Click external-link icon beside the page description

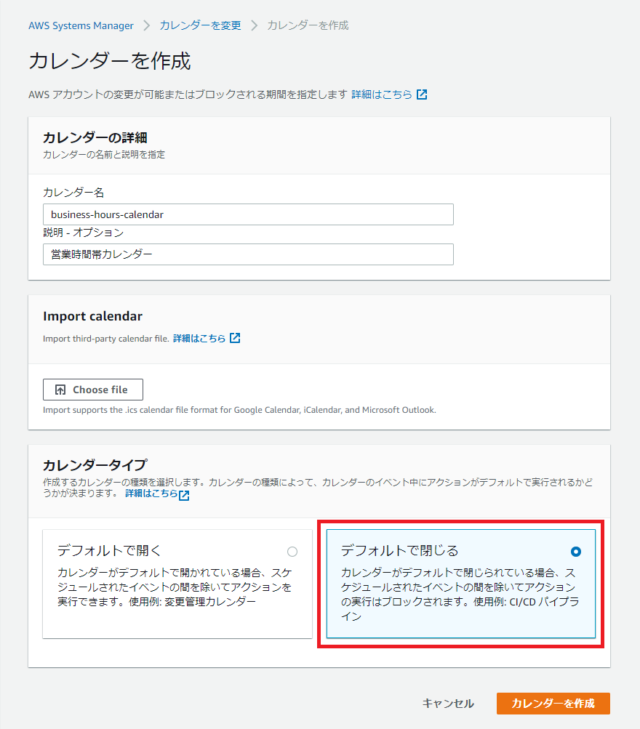(422, 94)
